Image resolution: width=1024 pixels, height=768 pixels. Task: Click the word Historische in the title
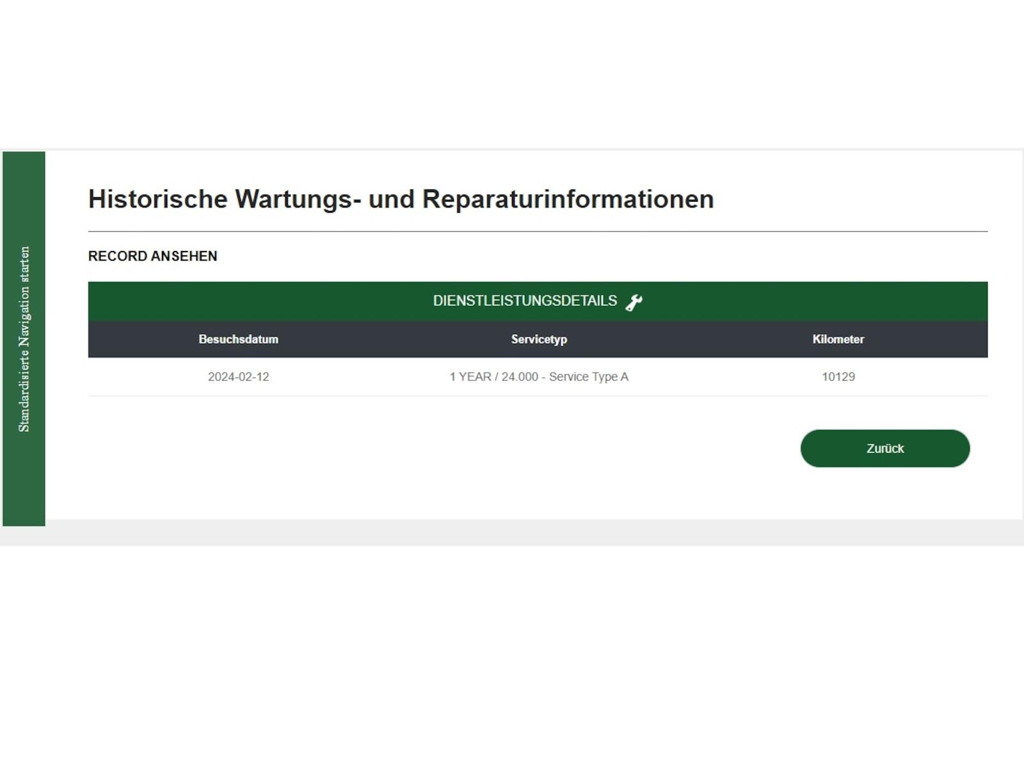pos(157,199)
